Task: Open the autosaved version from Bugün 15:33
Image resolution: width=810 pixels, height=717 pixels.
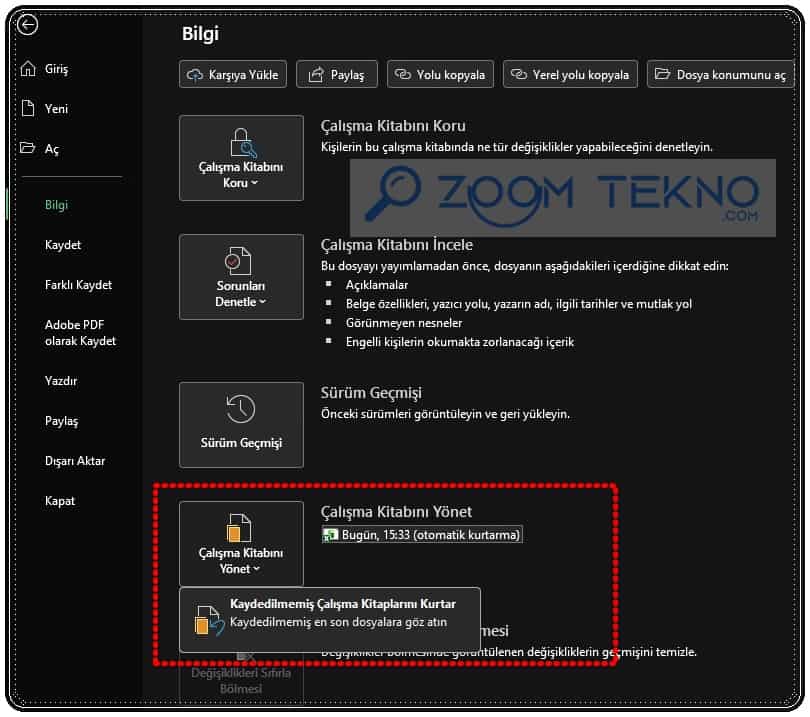Action: tap(422, 535)
